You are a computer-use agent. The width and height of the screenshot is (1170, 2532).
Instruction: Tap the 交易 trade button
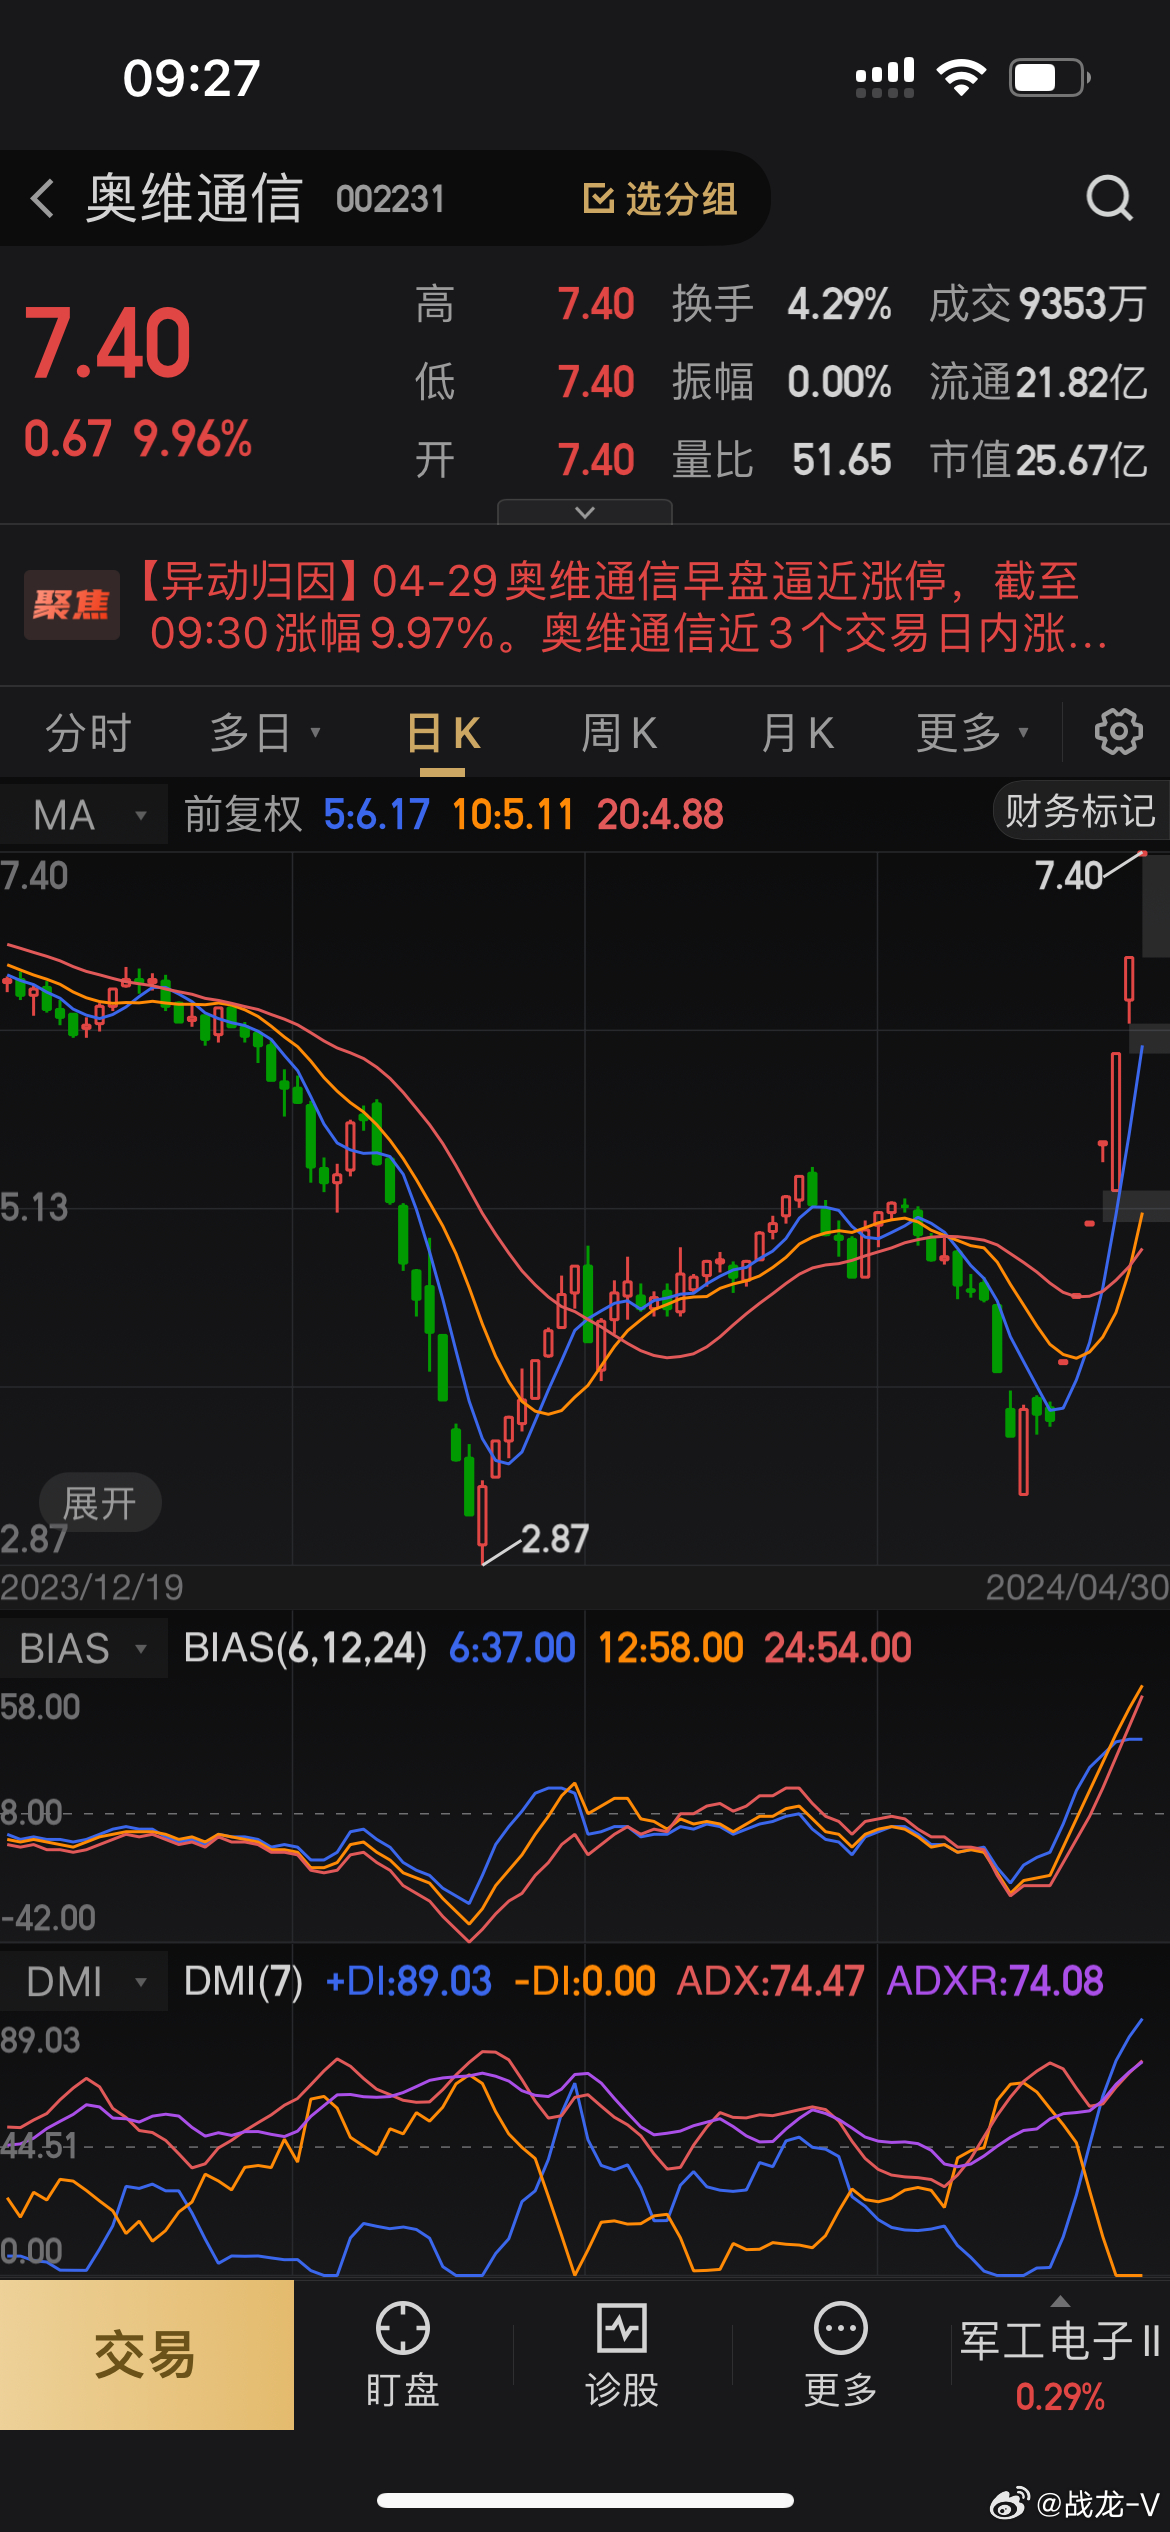(x=146, y=2354)
